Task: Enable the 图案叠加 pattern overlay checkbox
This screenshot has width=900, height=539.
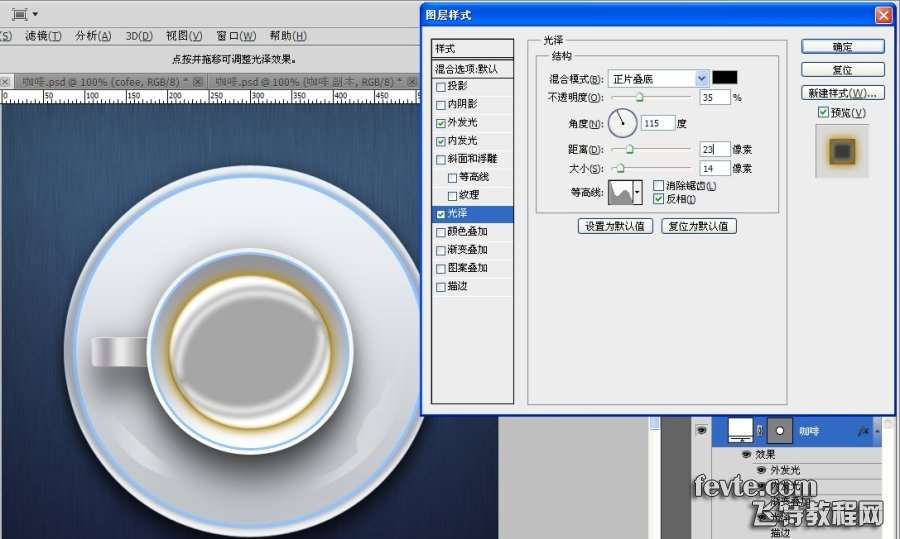Action: 441,269
